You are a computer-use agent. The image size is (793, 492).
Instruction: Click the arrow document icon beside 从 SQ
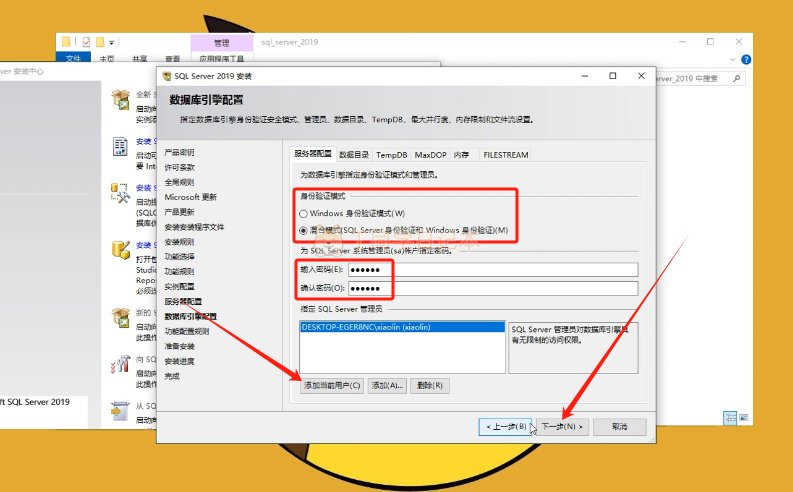(x=120, y=411)
